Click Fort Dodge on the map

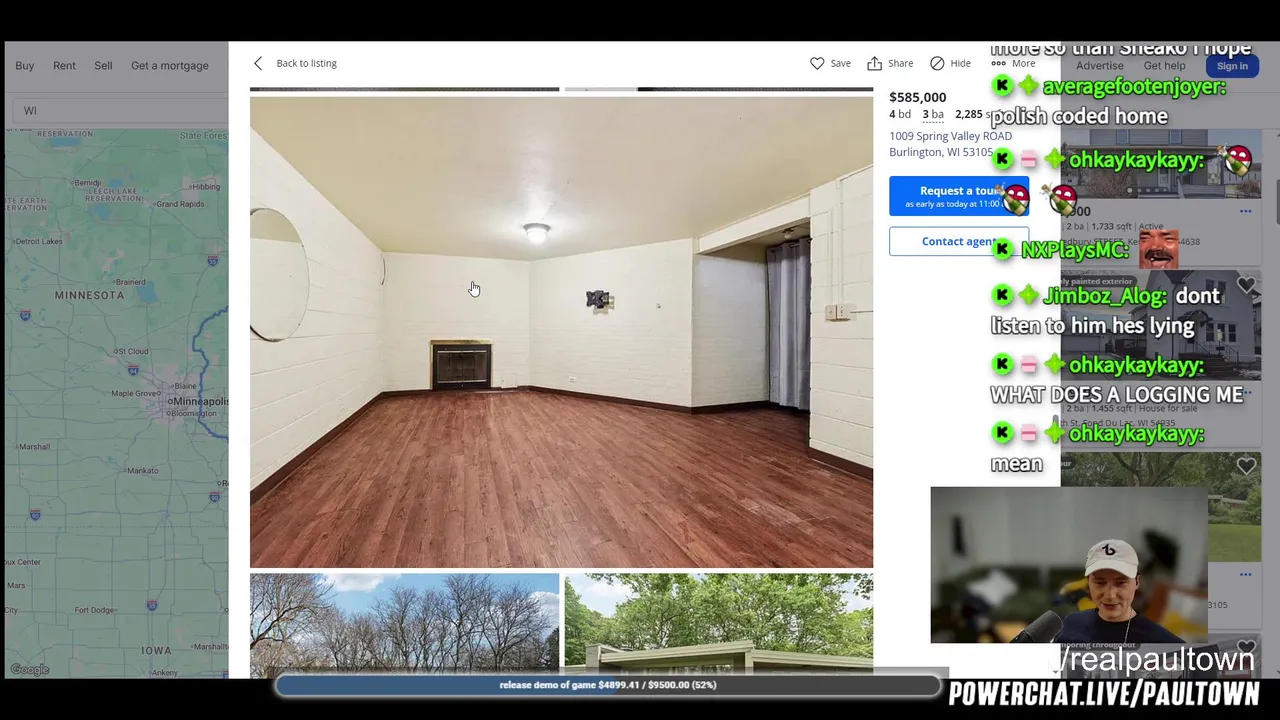click(x=95, y=610)
